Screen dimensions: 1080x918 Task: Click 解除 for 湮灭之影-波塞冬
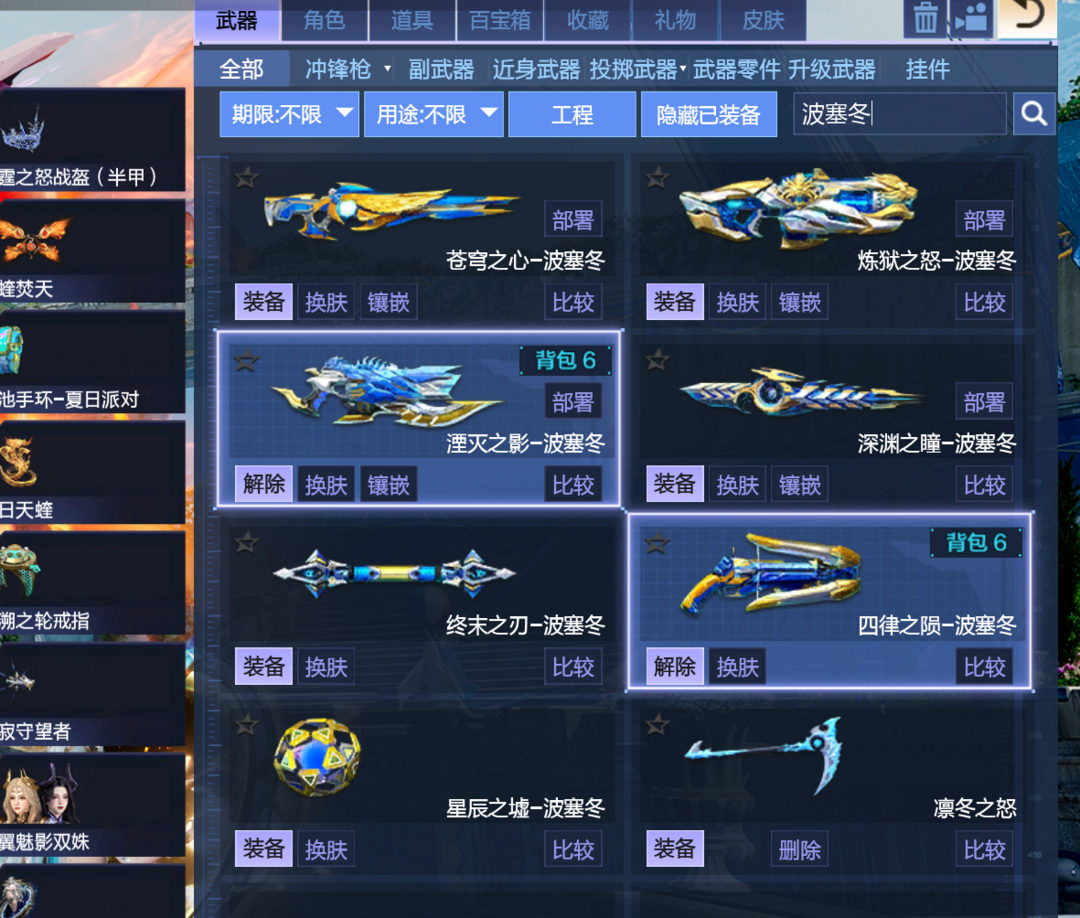(x=264, y=484)
